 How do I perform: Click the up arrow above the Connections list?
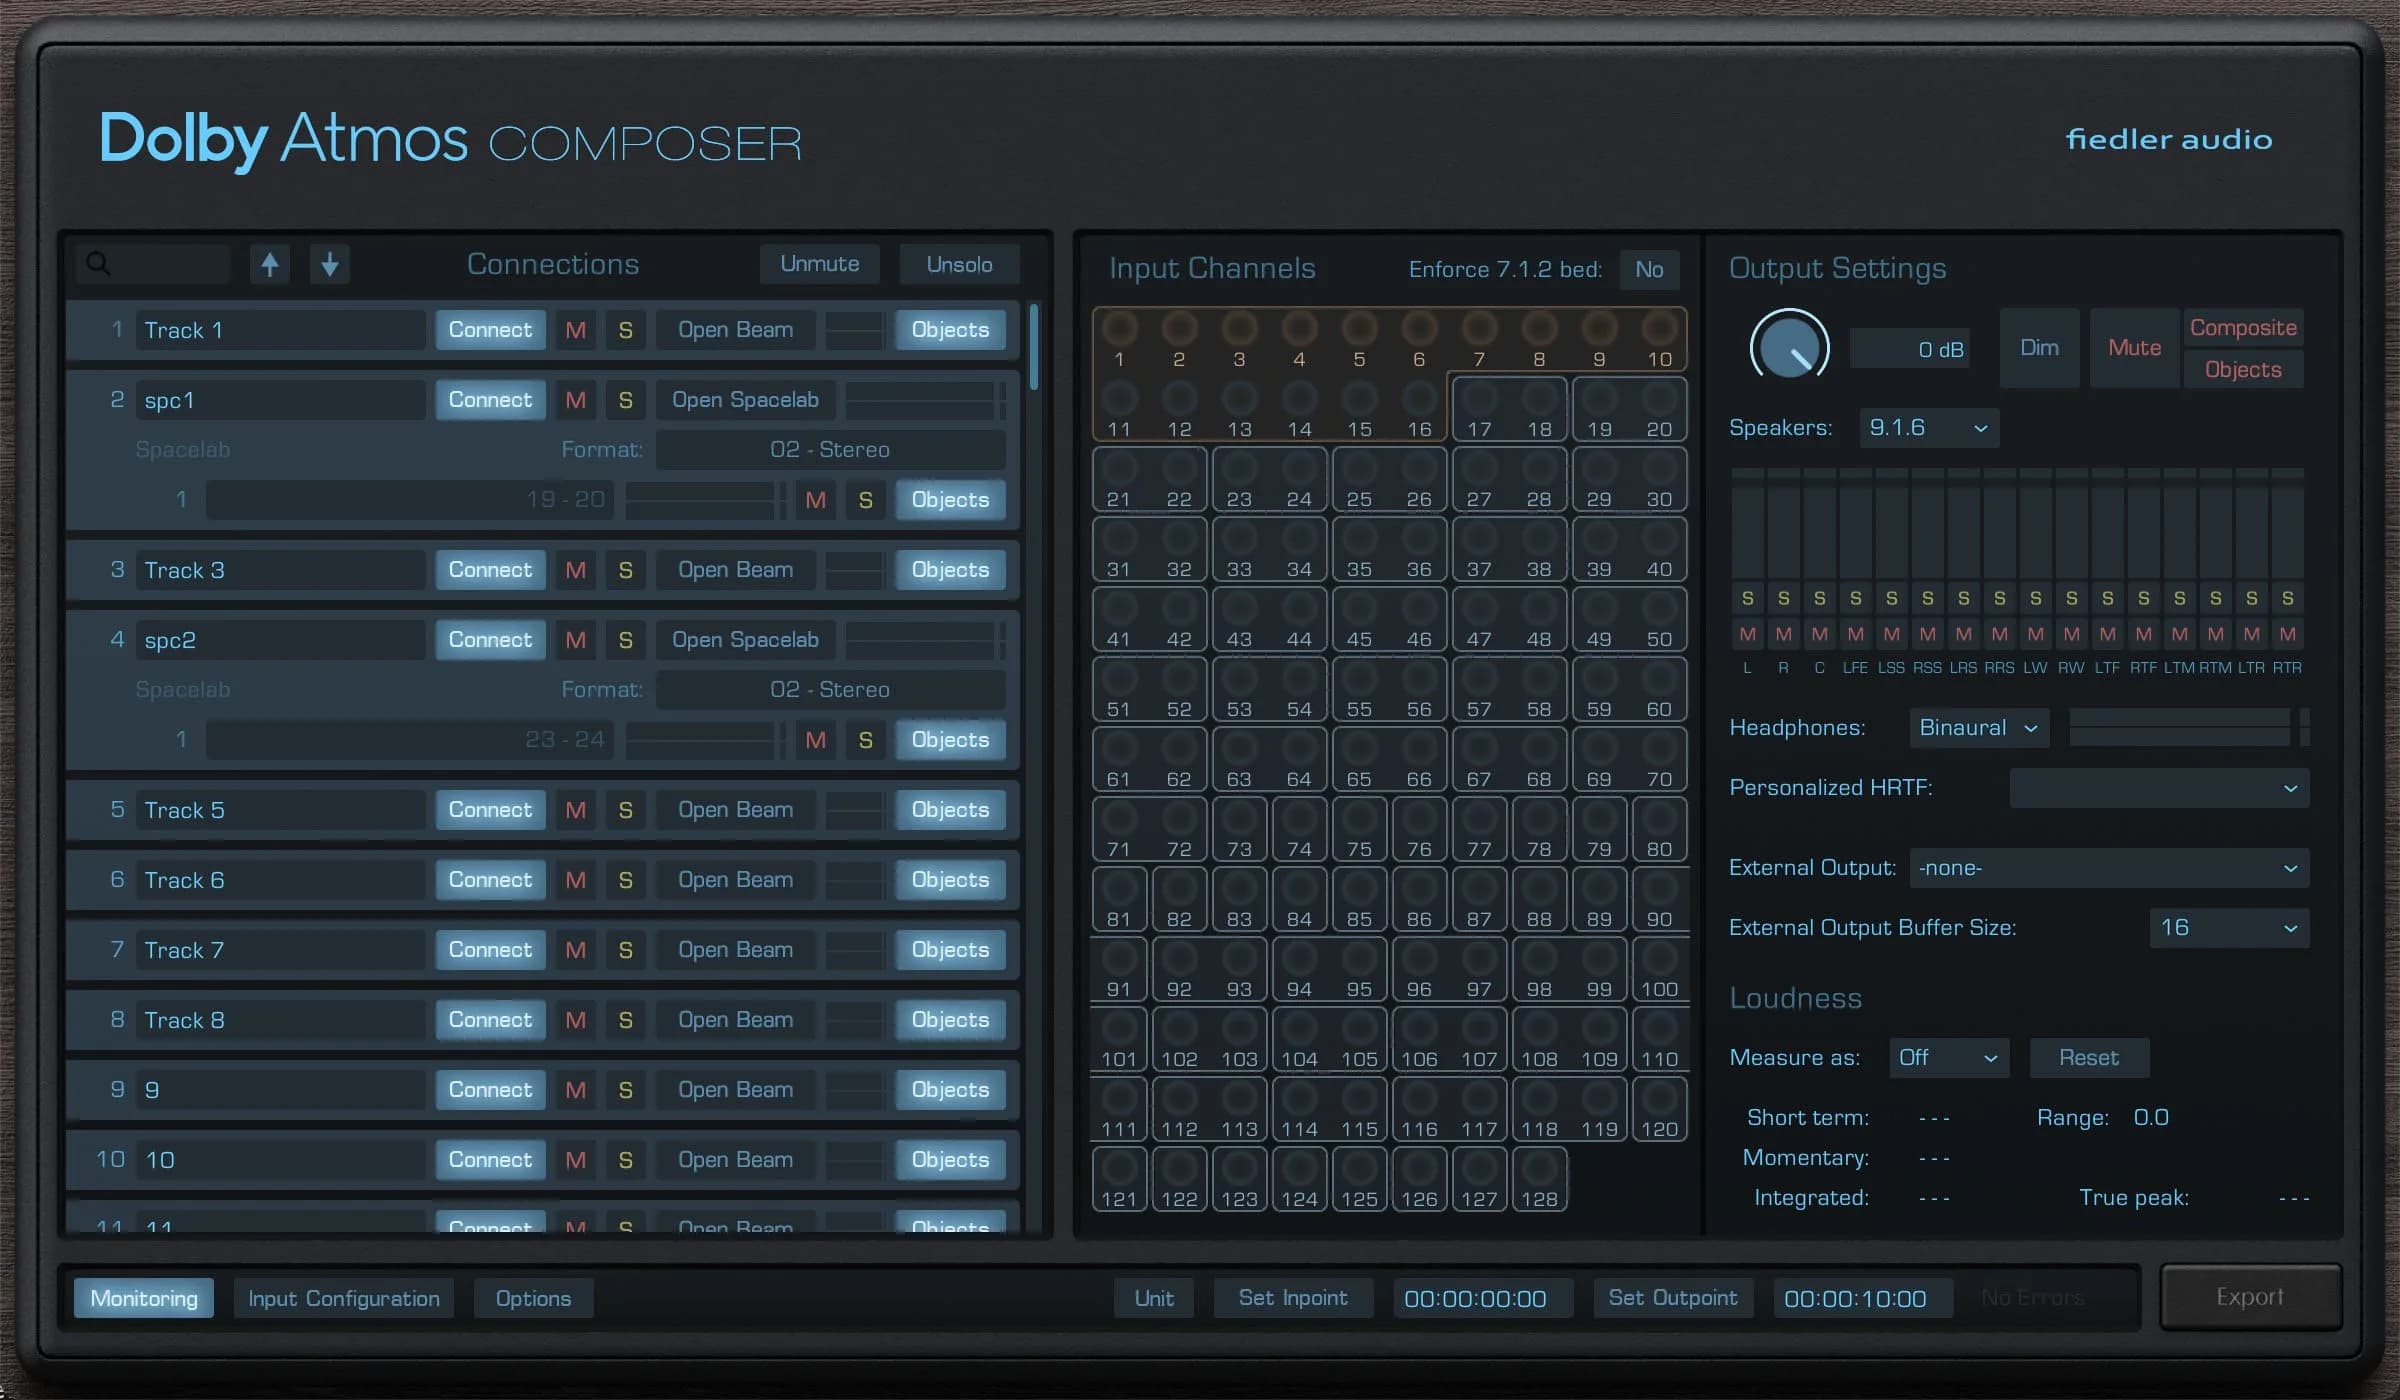click(x=268, y=264)
